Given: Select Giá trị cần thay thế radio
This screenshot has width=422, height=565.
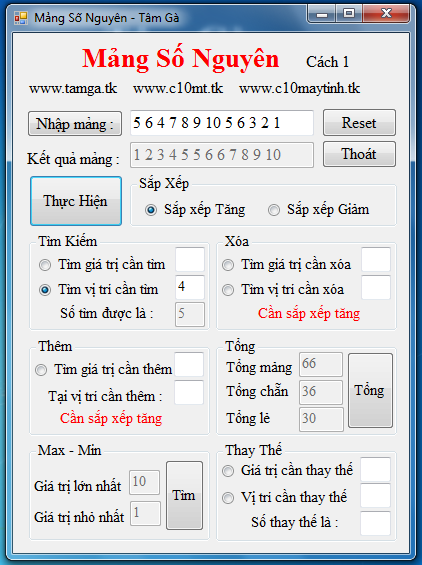Looking at the screenshot, I should tap(287, 471).
